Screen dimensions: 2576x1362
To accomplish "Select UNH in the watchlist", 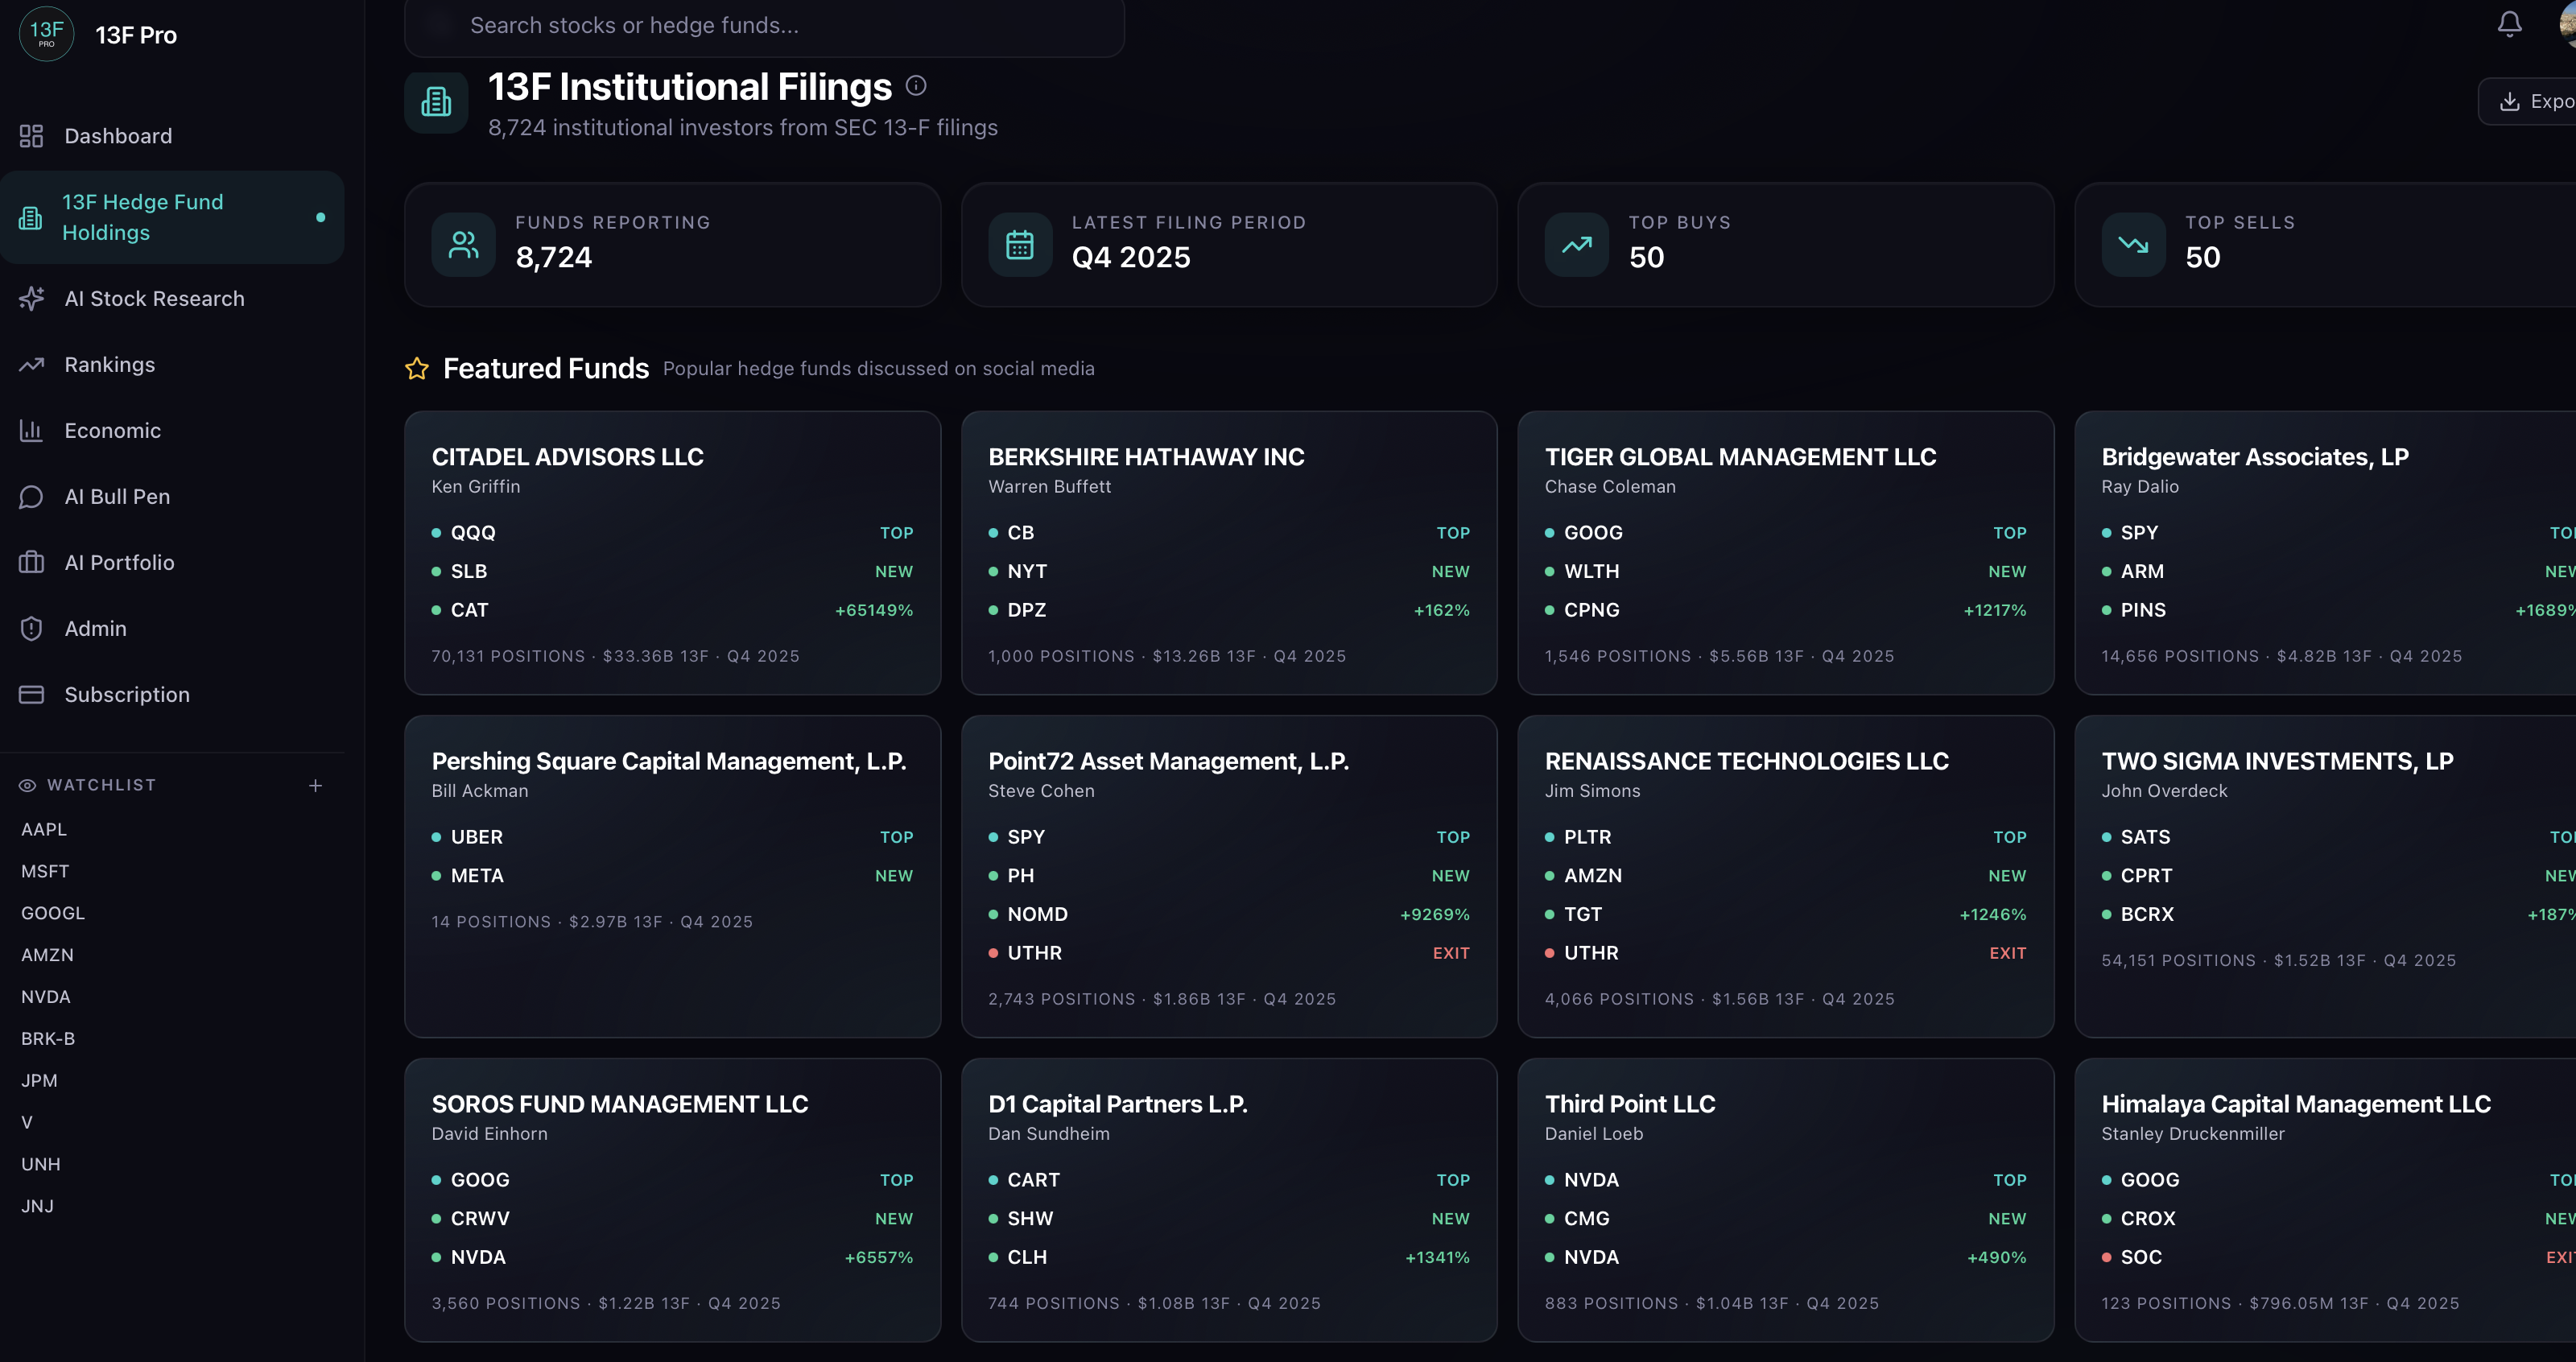I will (x=41, y=1164).
